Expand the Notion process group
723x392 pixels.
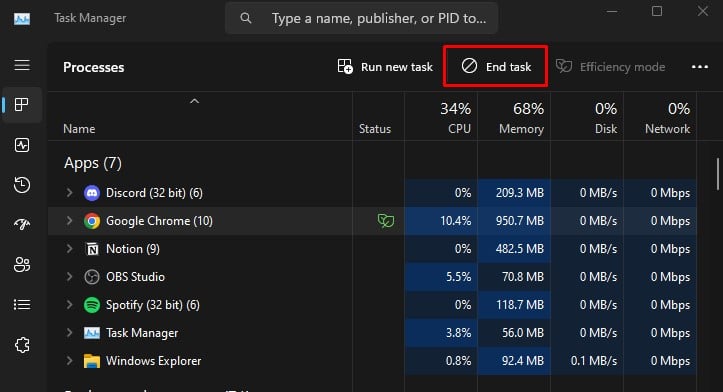[x=69, y=249]
